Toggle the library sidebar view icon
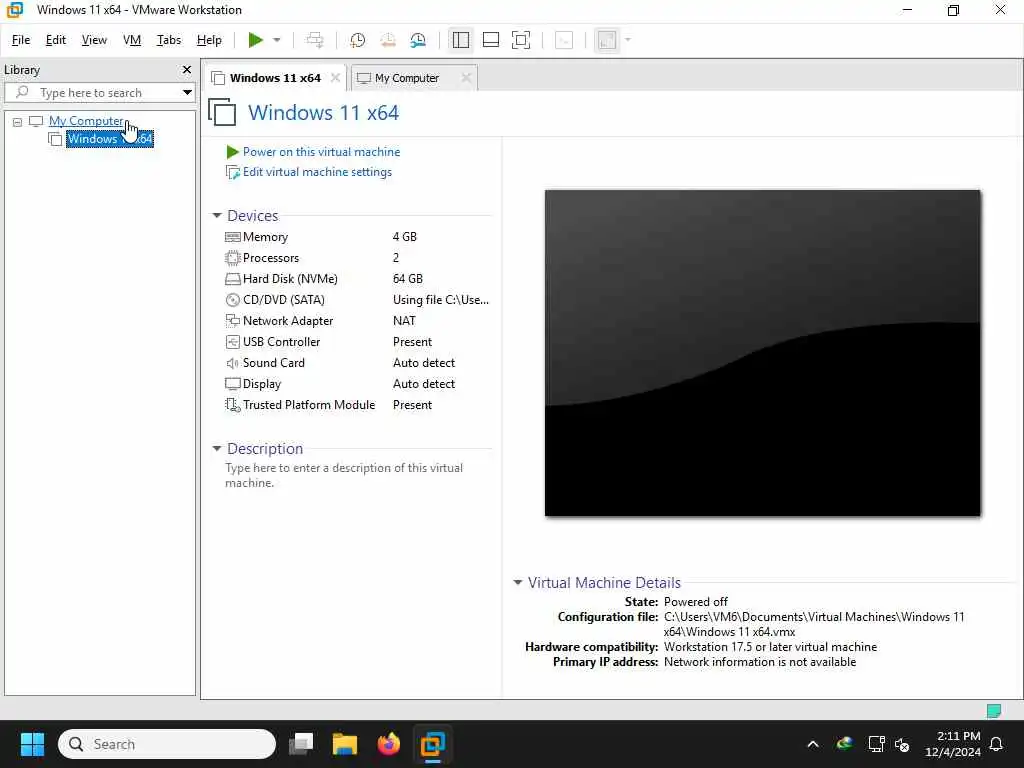The height and width of the screenshot is (768, 1024). 460,40
